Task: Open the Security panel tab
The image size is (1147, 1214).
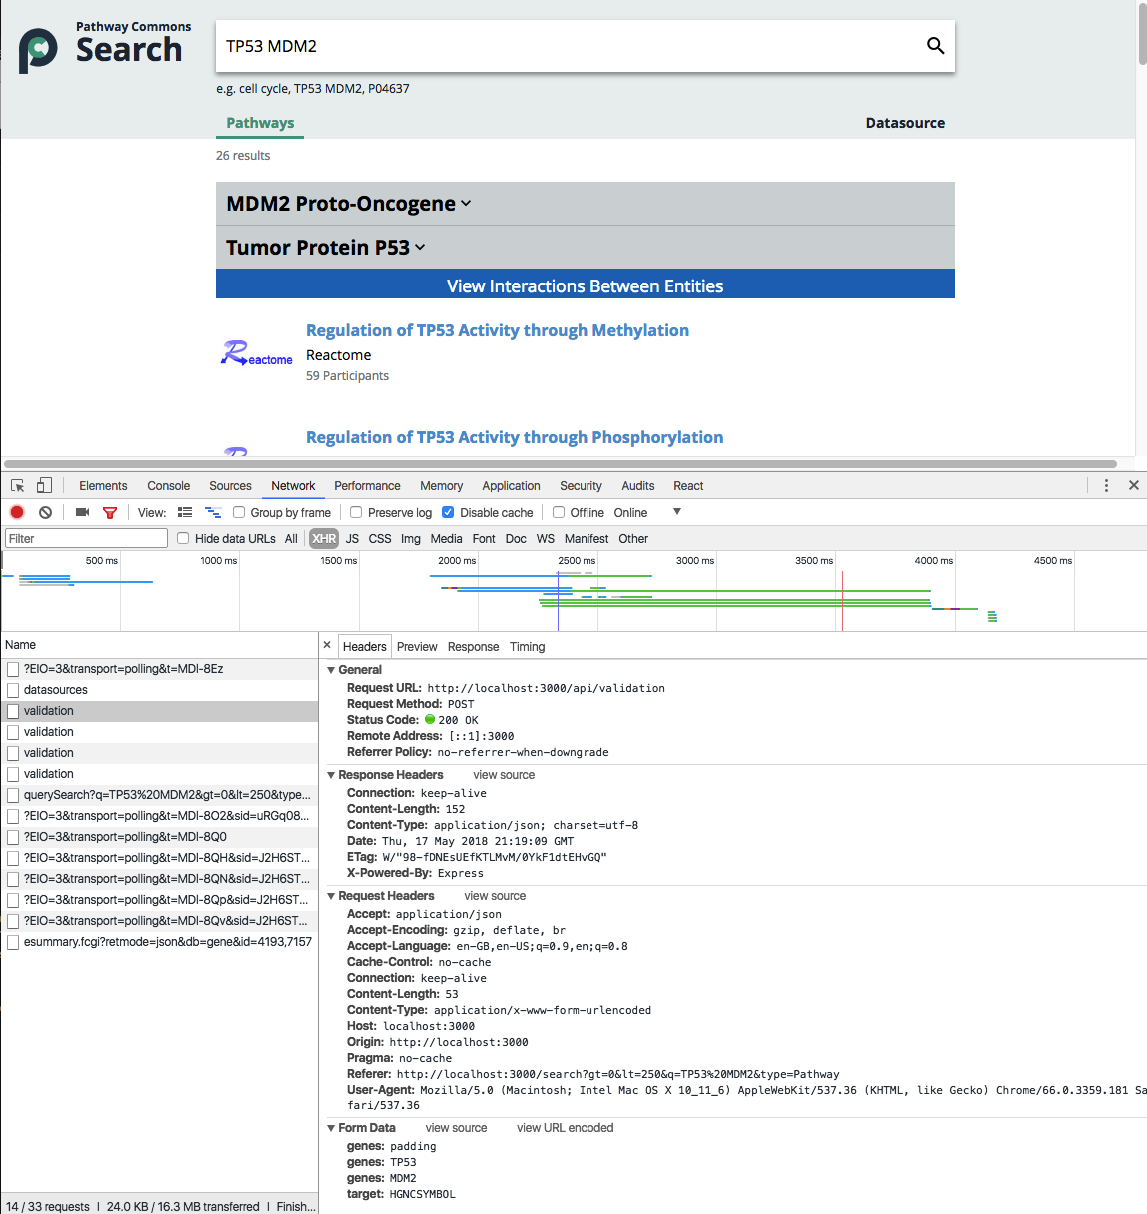Action: (x=581, y=486)
